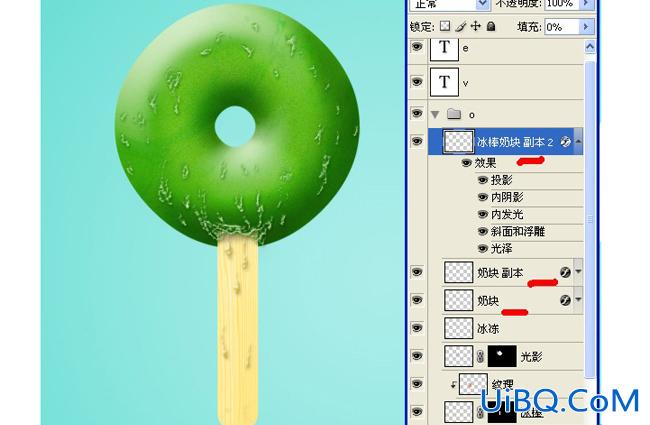The height and width of the screenshot is (425, 650).
Task: Click the 奶块 副本 layer name
Action: coord(500,273)
